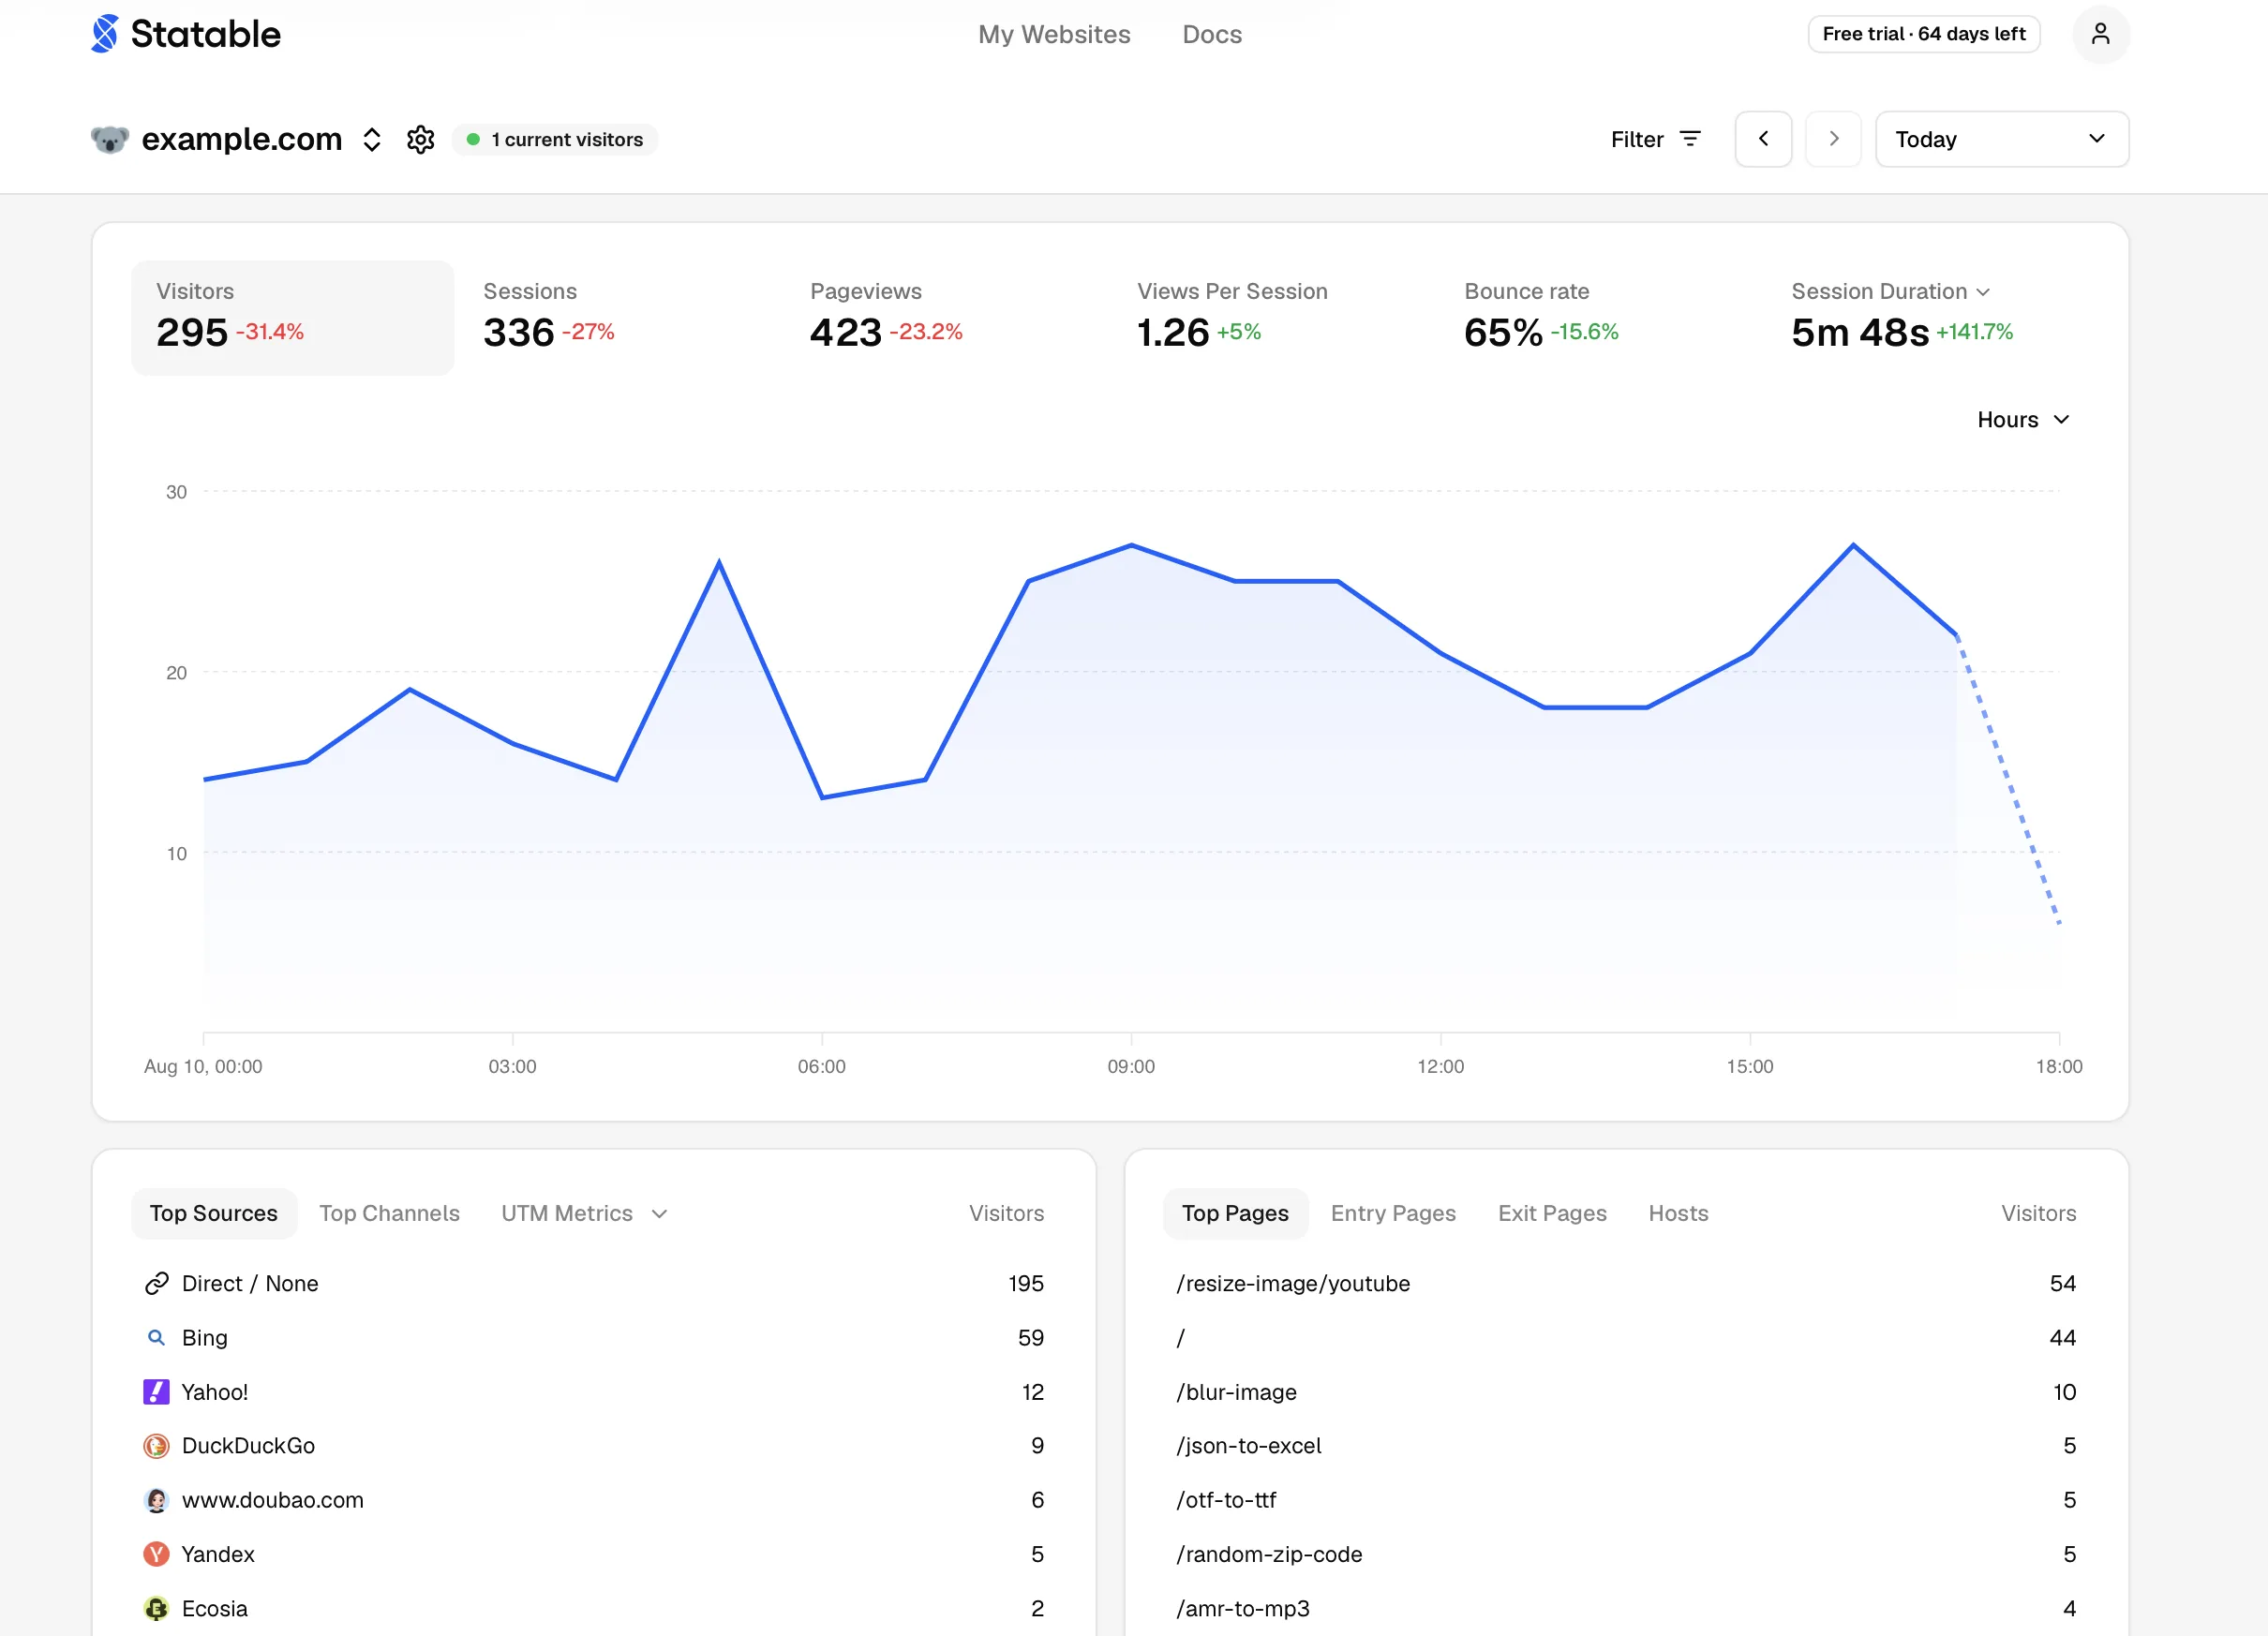Go to next date period arrow
2268x1636 pixels.
tap(1833, 139)
